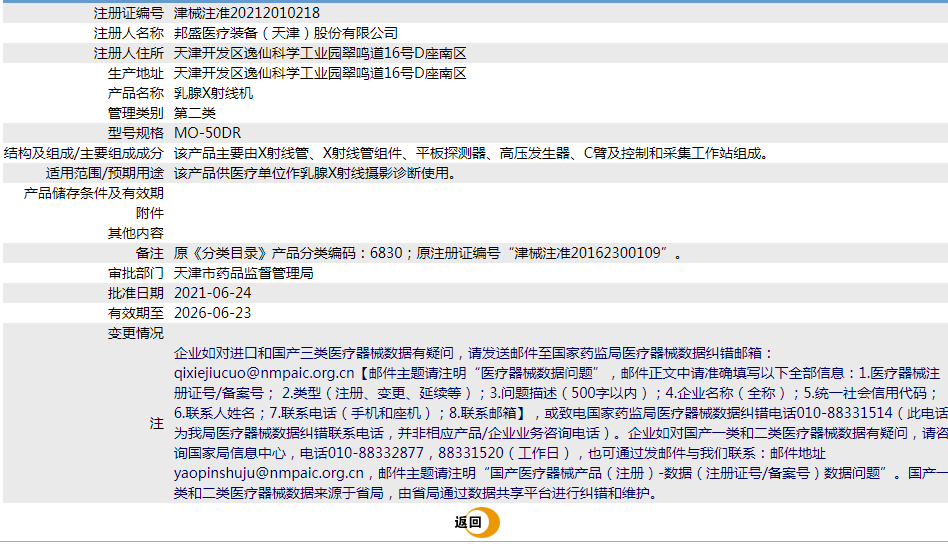Click the remark containing 津械注准20162300109
The height and width of the screenshot is (544, 948).
pyautogui.click(x=428, y=253)
